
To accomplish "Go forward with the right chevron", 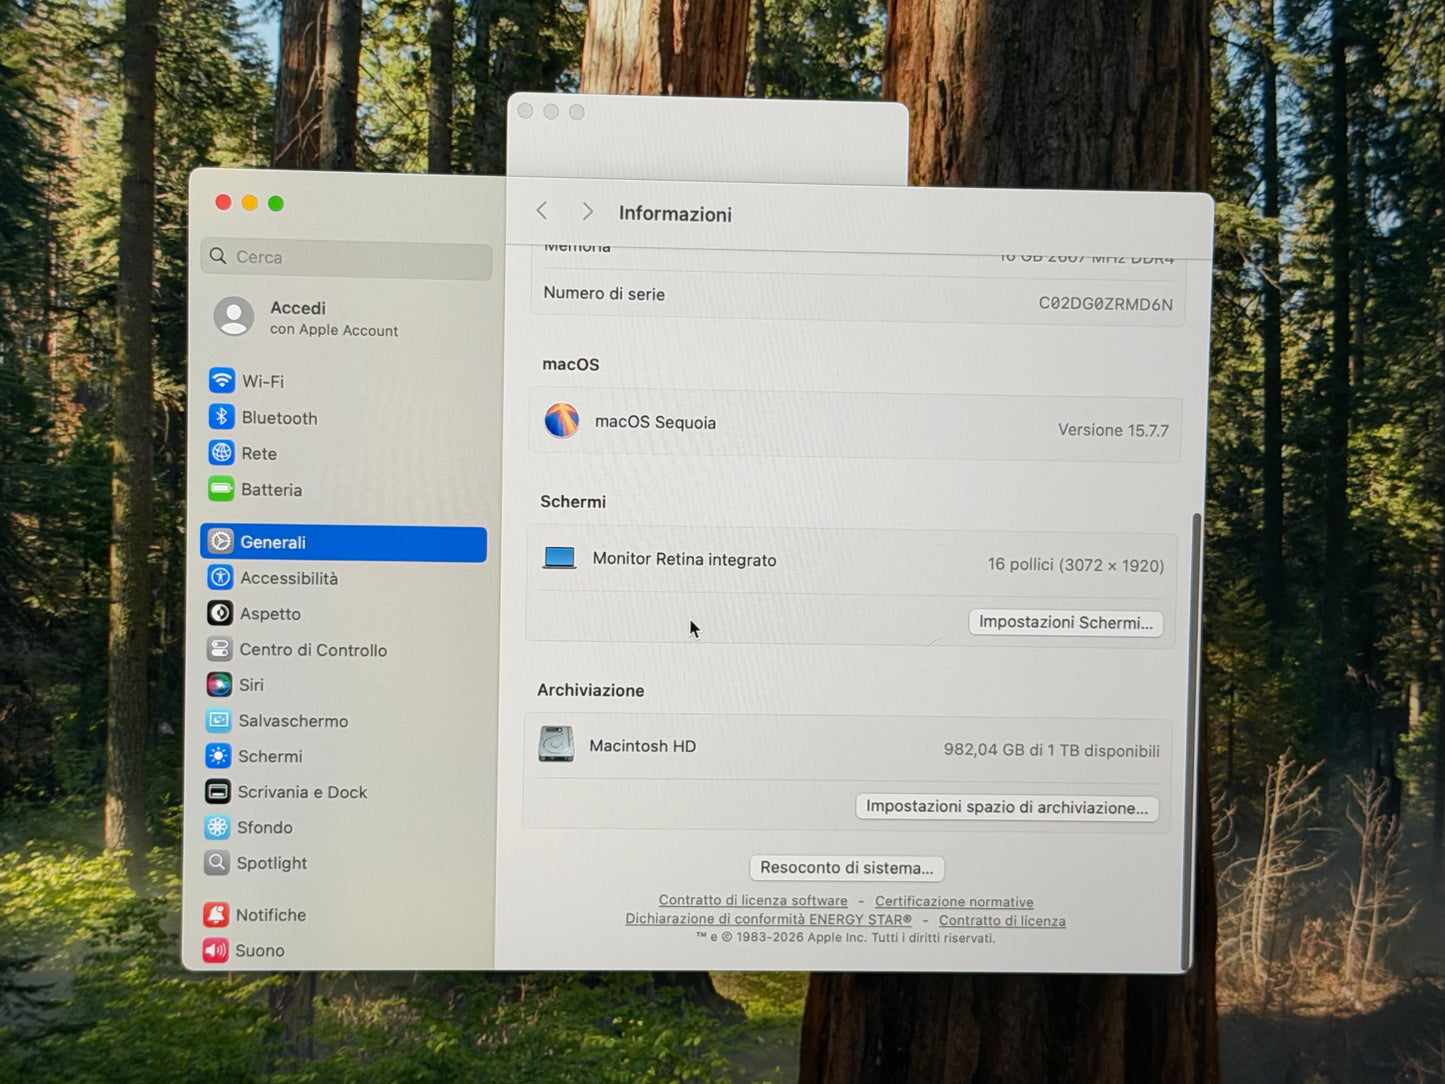I will click(x=587, y=212).
